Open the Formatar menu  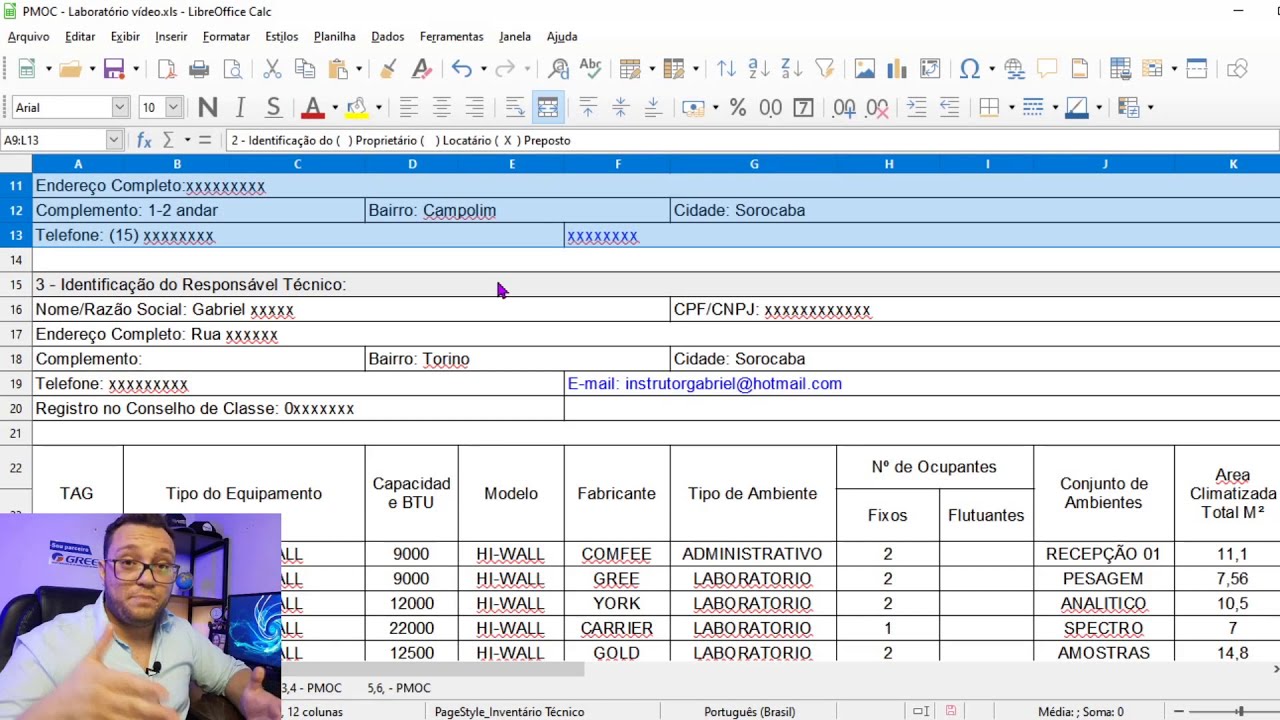pyautogui.click(x=226, y=36)
